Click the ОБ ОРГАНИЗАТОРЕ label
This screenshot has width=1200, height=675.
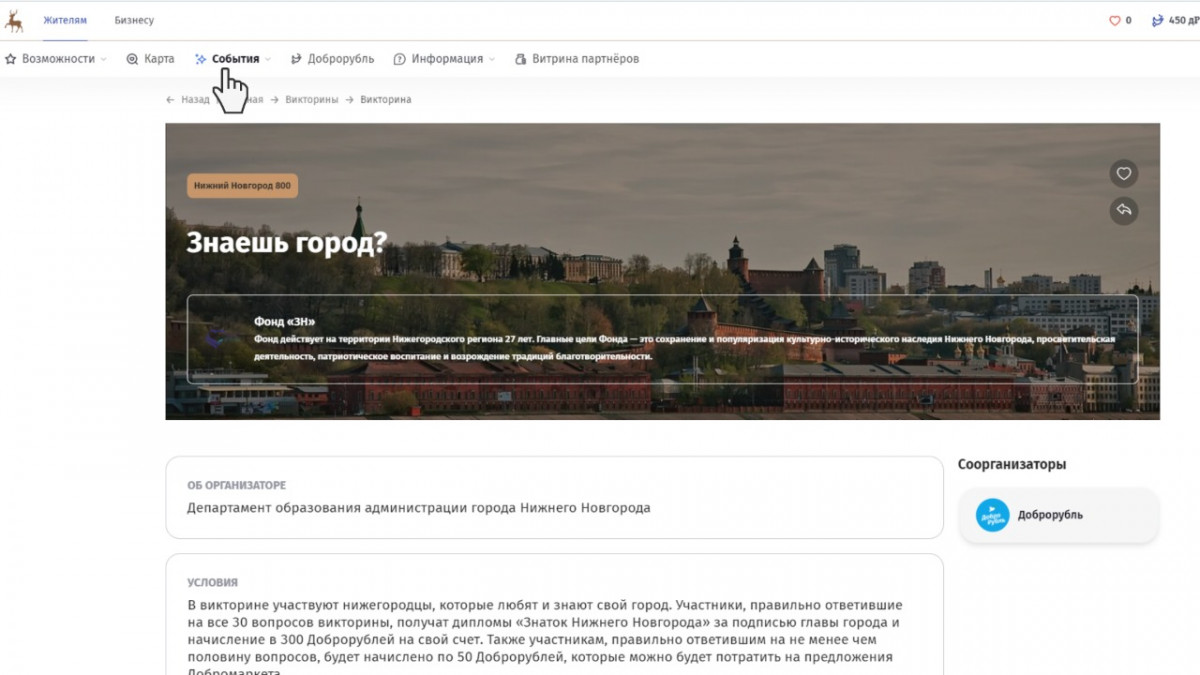pos(236,485)
